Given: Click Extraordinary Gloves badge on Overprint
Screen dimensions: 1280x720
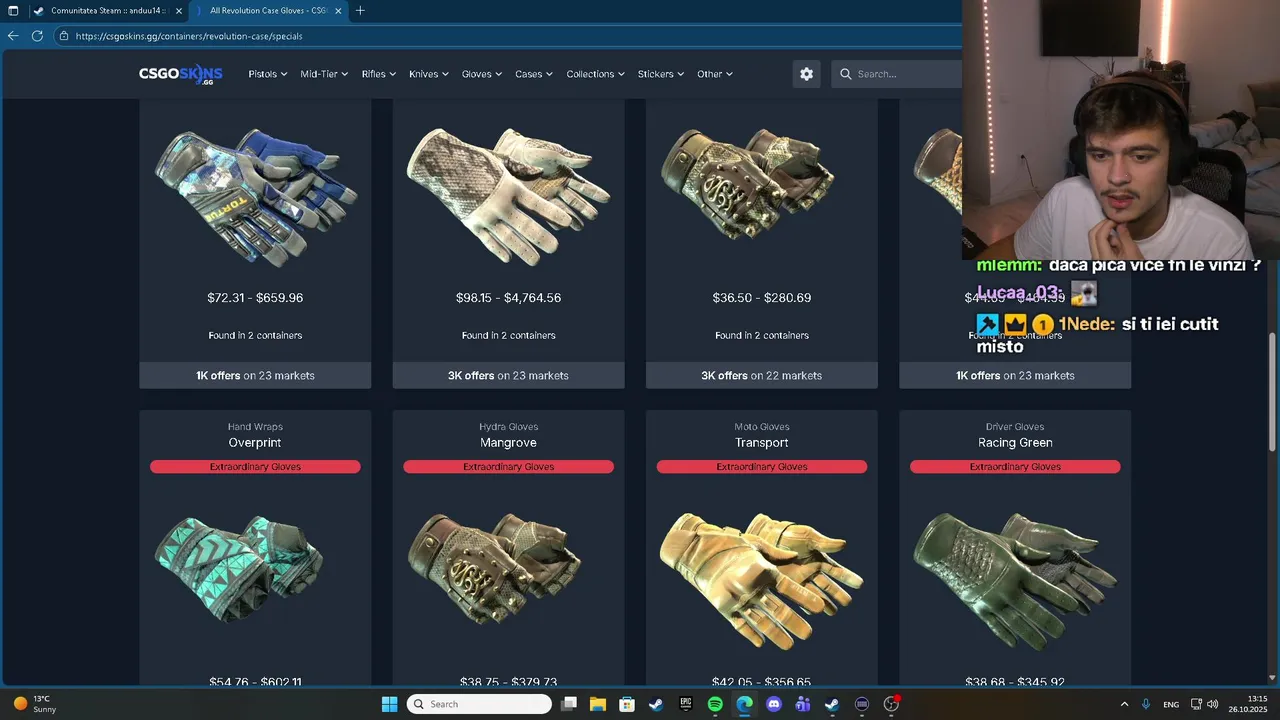Looking at the screenshot, I should pyautogui.click(x=255, y=467).
